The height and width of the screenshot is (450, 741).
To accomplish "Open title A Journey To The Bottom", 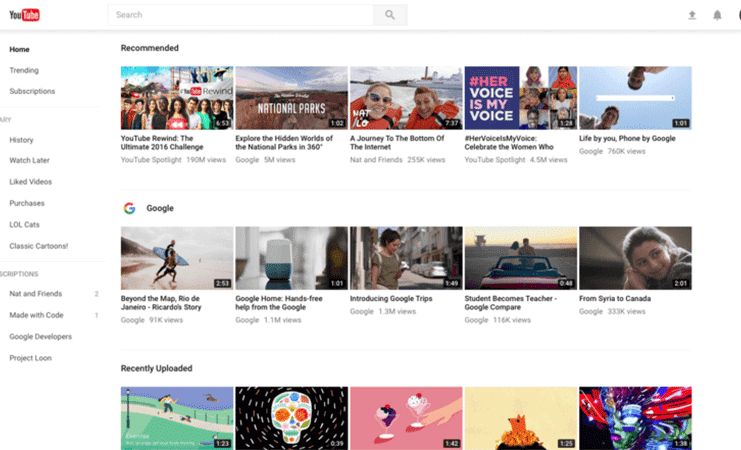I will point(397,143).
